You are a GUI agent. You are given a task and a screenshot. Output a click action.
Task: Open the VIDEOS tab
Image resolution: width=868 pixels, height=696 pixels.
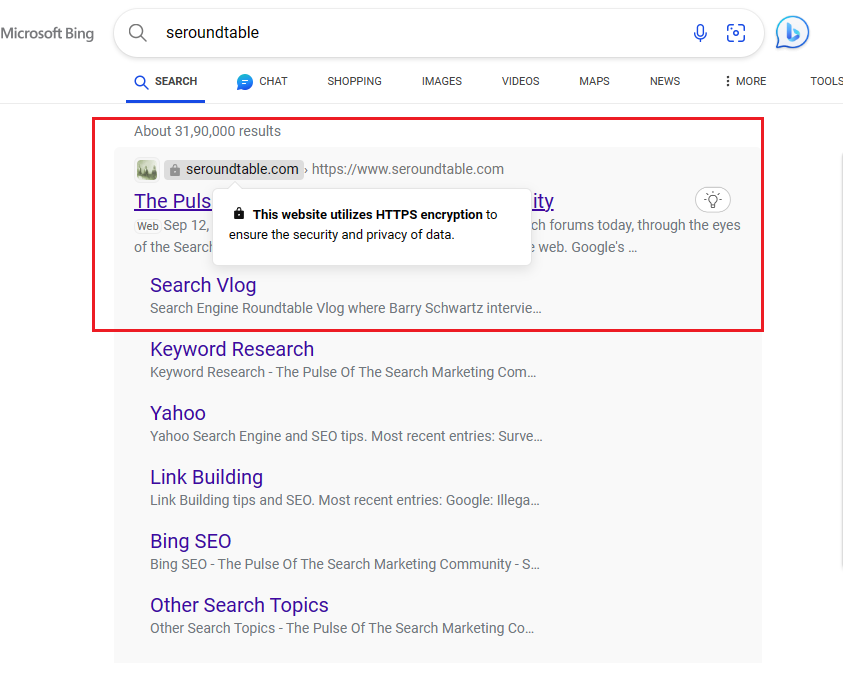520,81
